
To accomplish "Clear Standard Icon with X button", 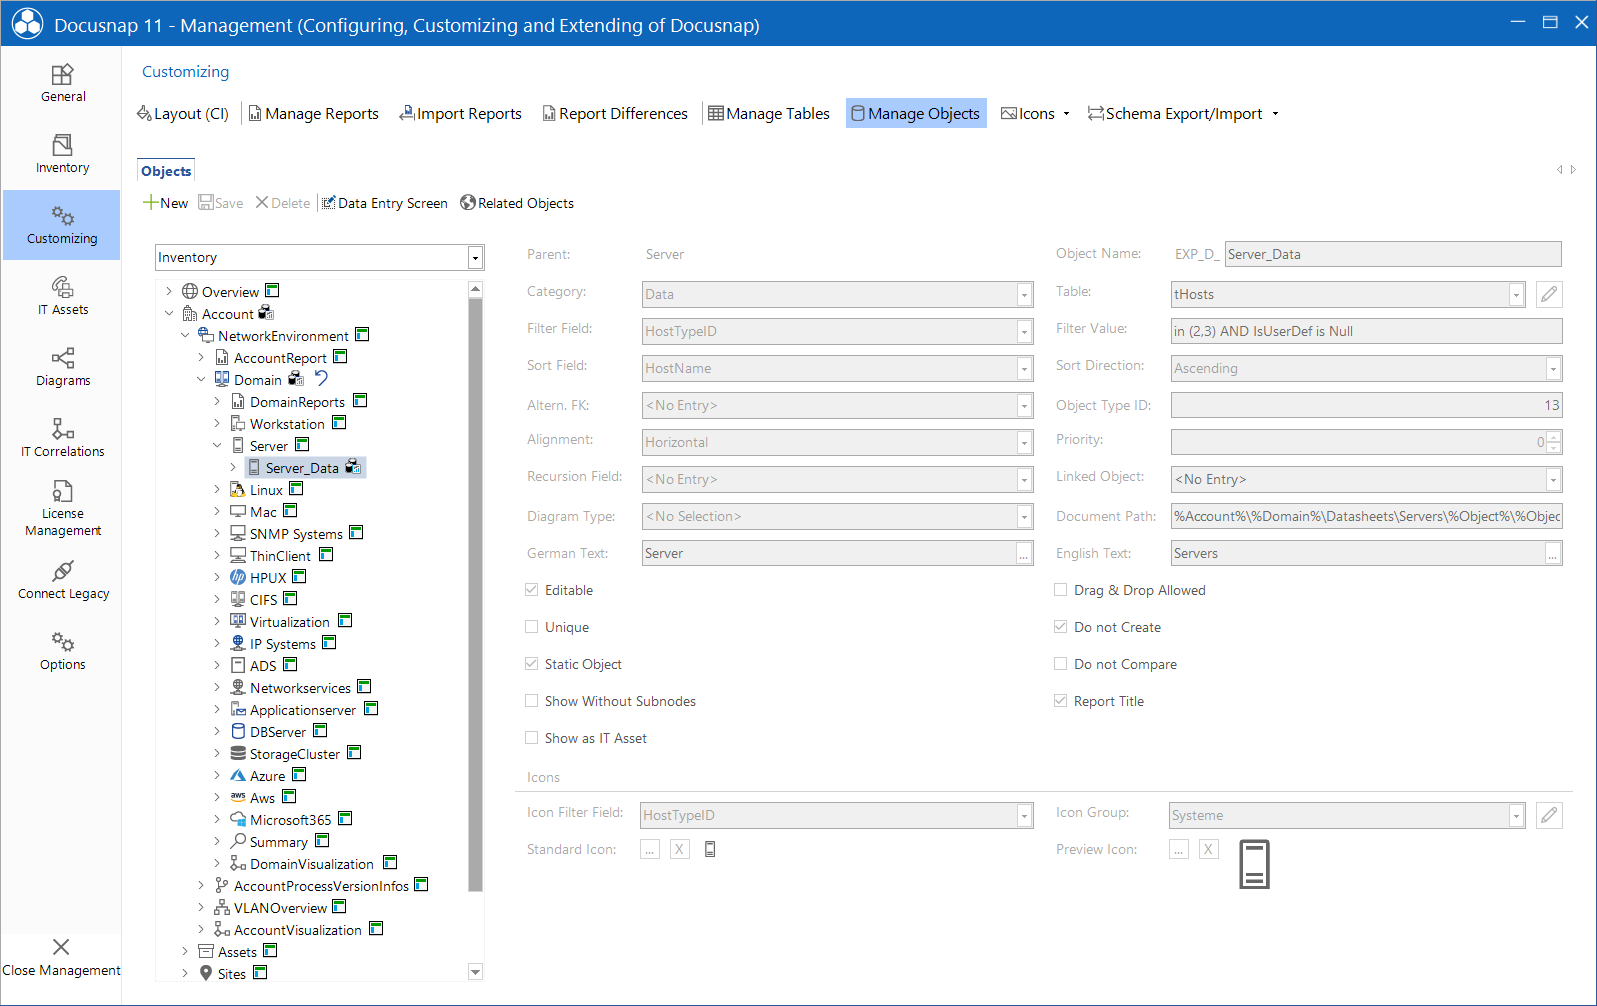I will point(680,849).
